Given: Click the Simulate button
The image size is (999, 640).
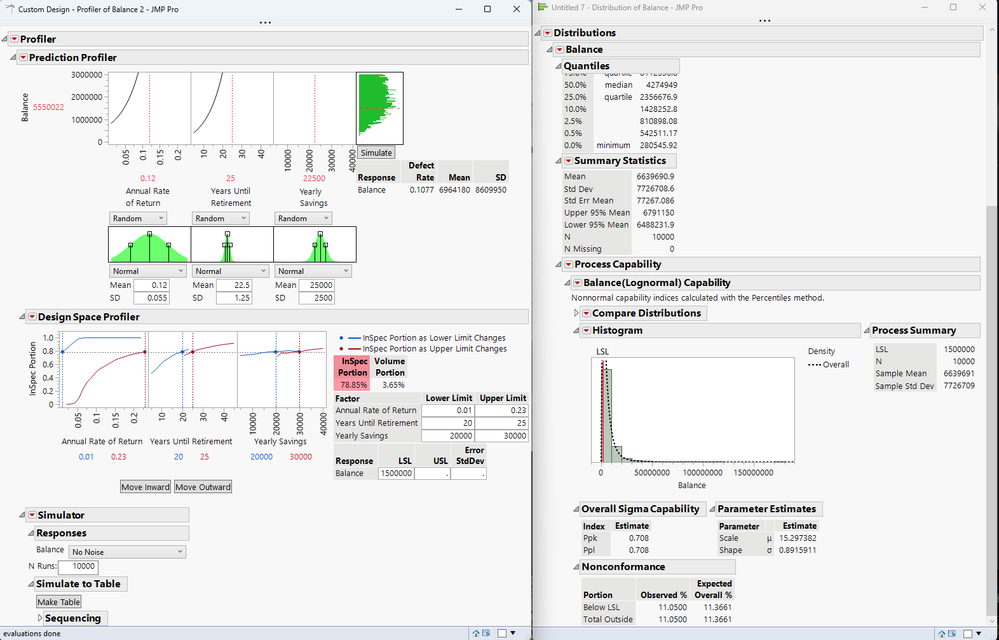Looking at the screenshot, I should [375, 152].
